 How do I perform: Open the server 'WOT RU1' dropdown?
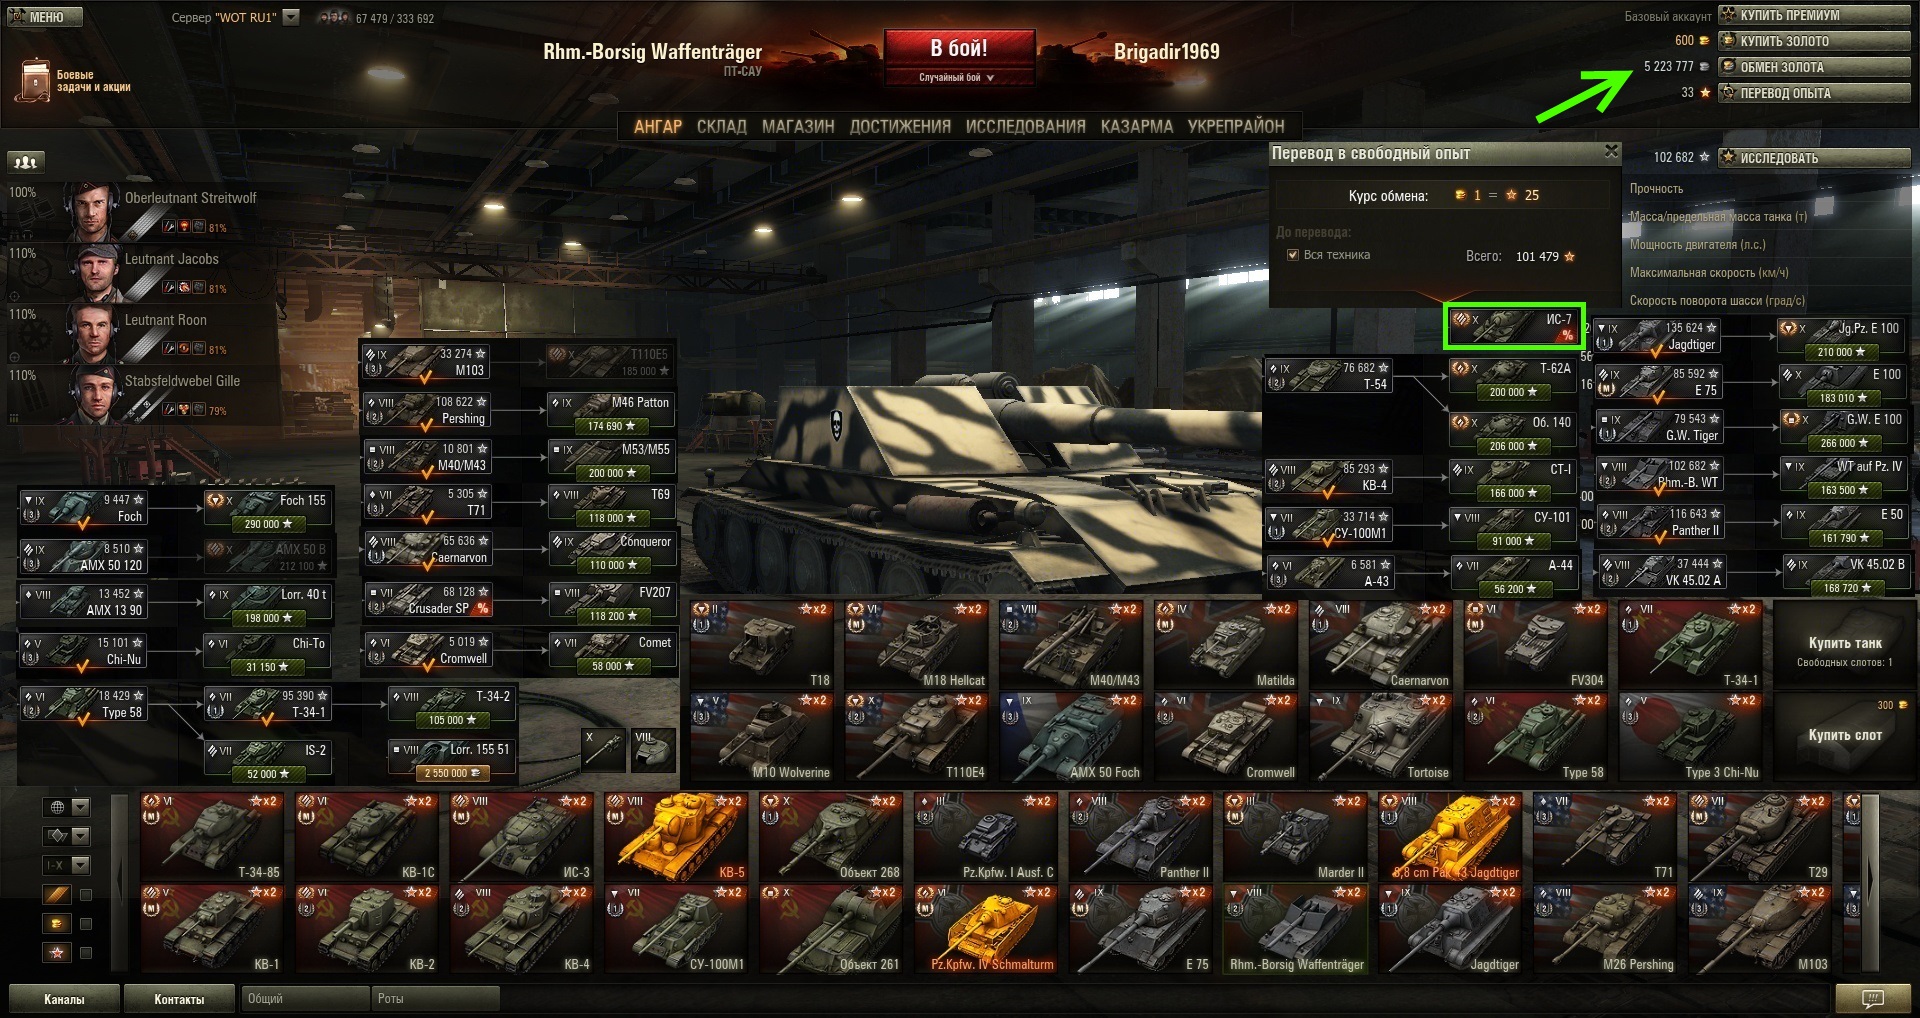point(291,17)
